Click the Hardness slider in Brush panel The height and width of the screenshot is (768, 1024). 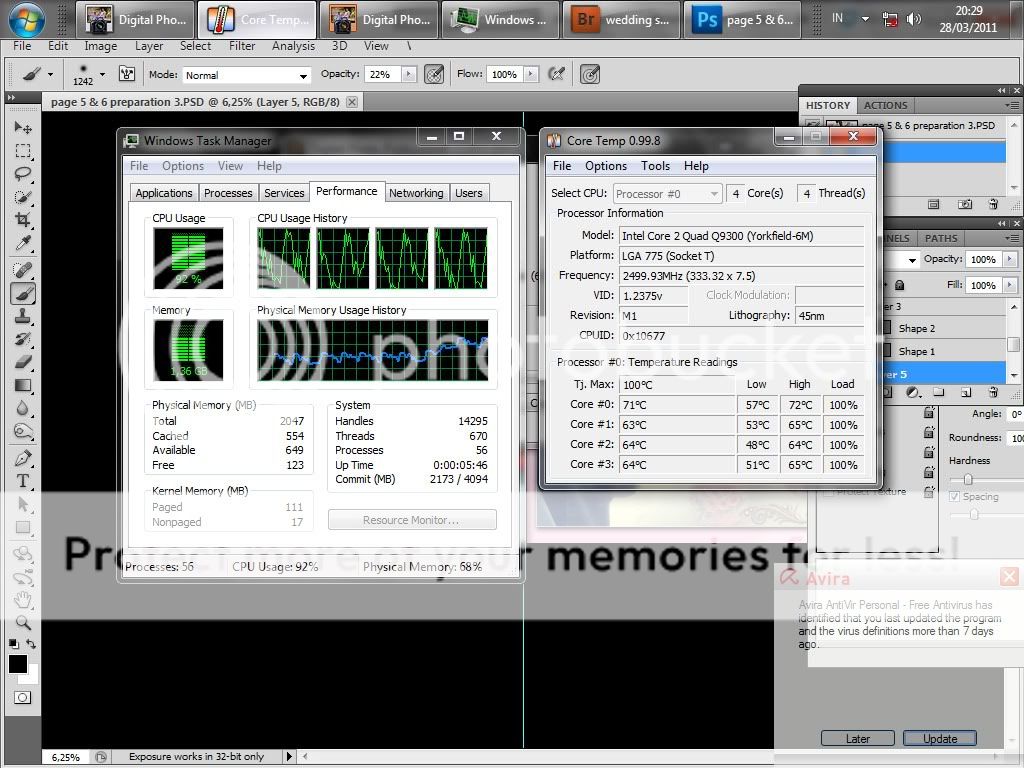tap(968, 479)
